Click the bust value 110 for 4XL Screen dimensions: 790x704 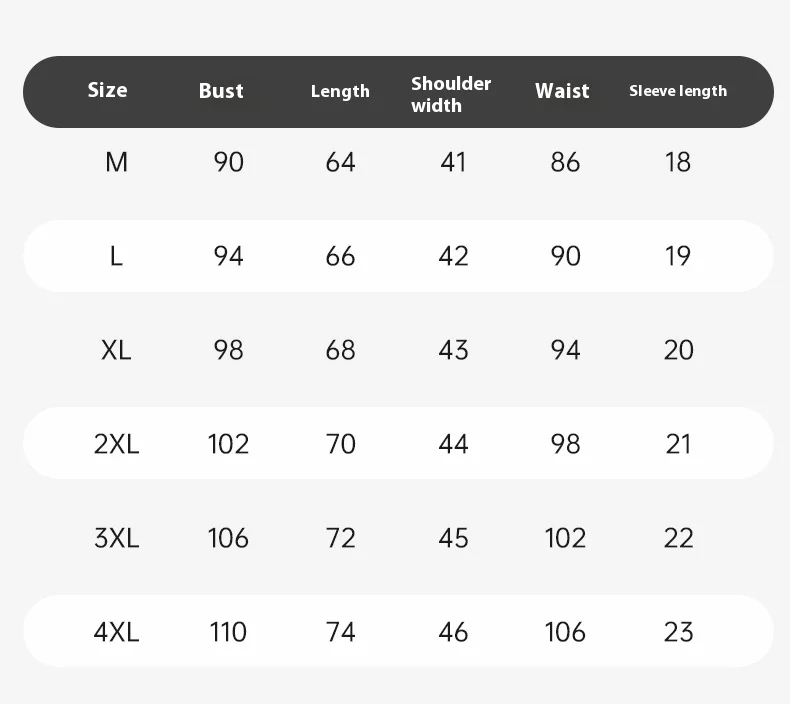[x=228, y=632]
